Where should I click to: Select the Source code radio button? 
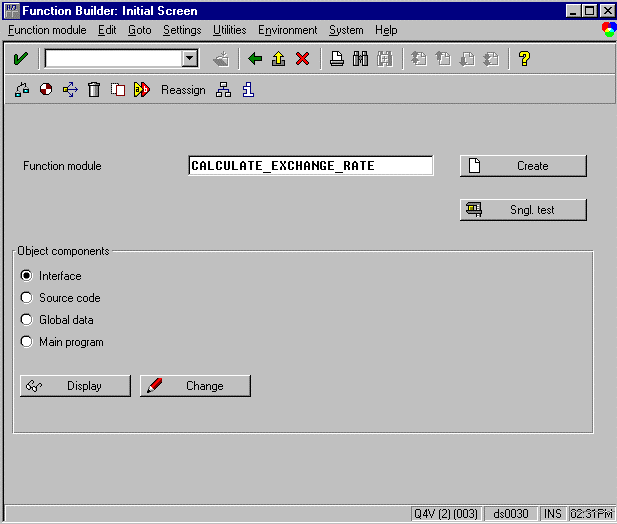point(27,298)
